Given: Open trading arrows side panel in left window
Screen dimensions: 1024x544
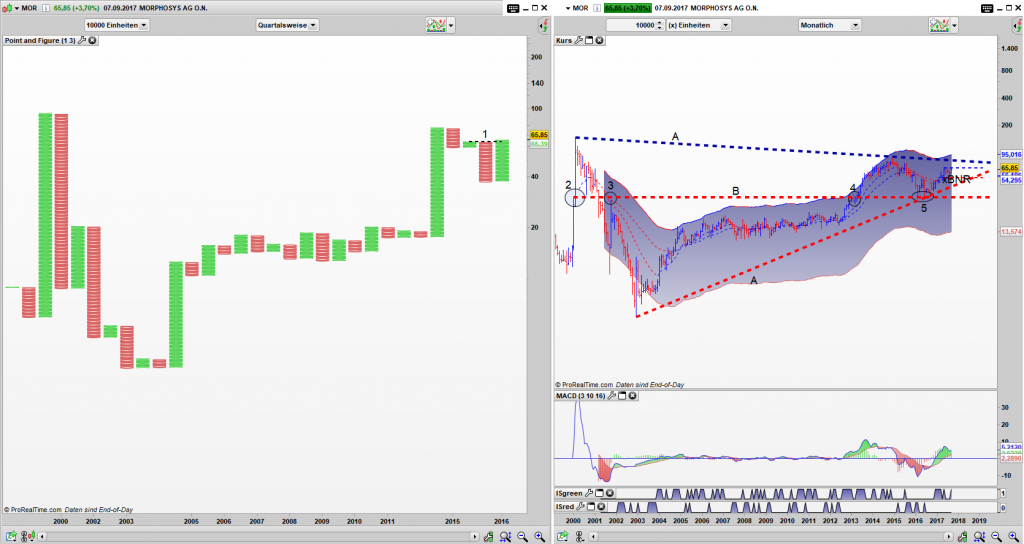Looking at the screenshot, I should [543, 25].
